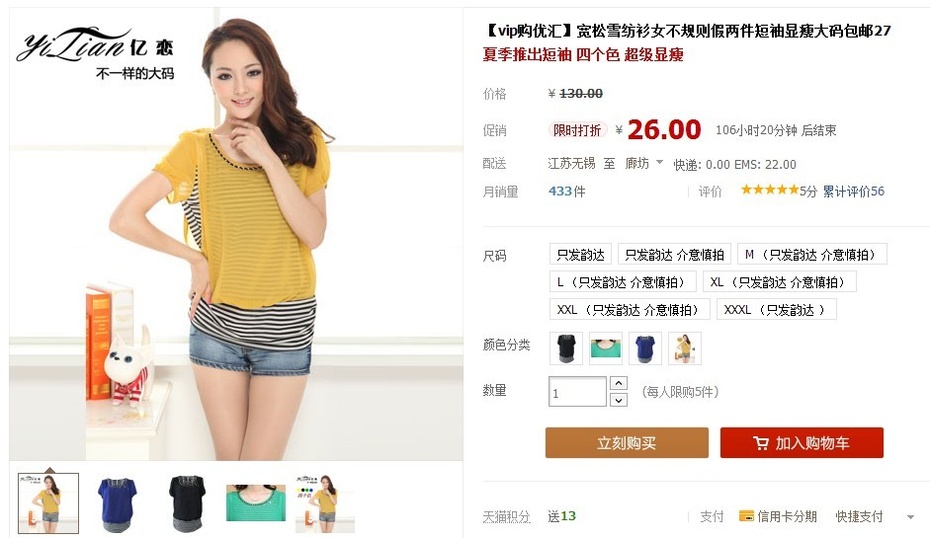This screenshot has width=930, height=538.
Task: Choose the blue color option
Action: (645, 348)
